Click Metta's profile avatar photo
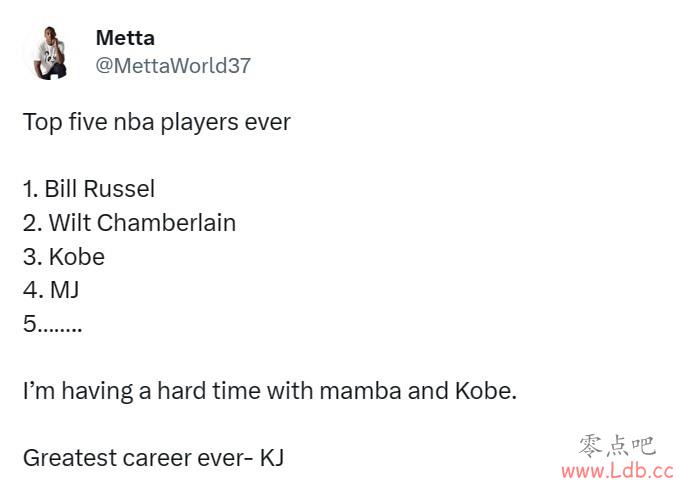 49,52
